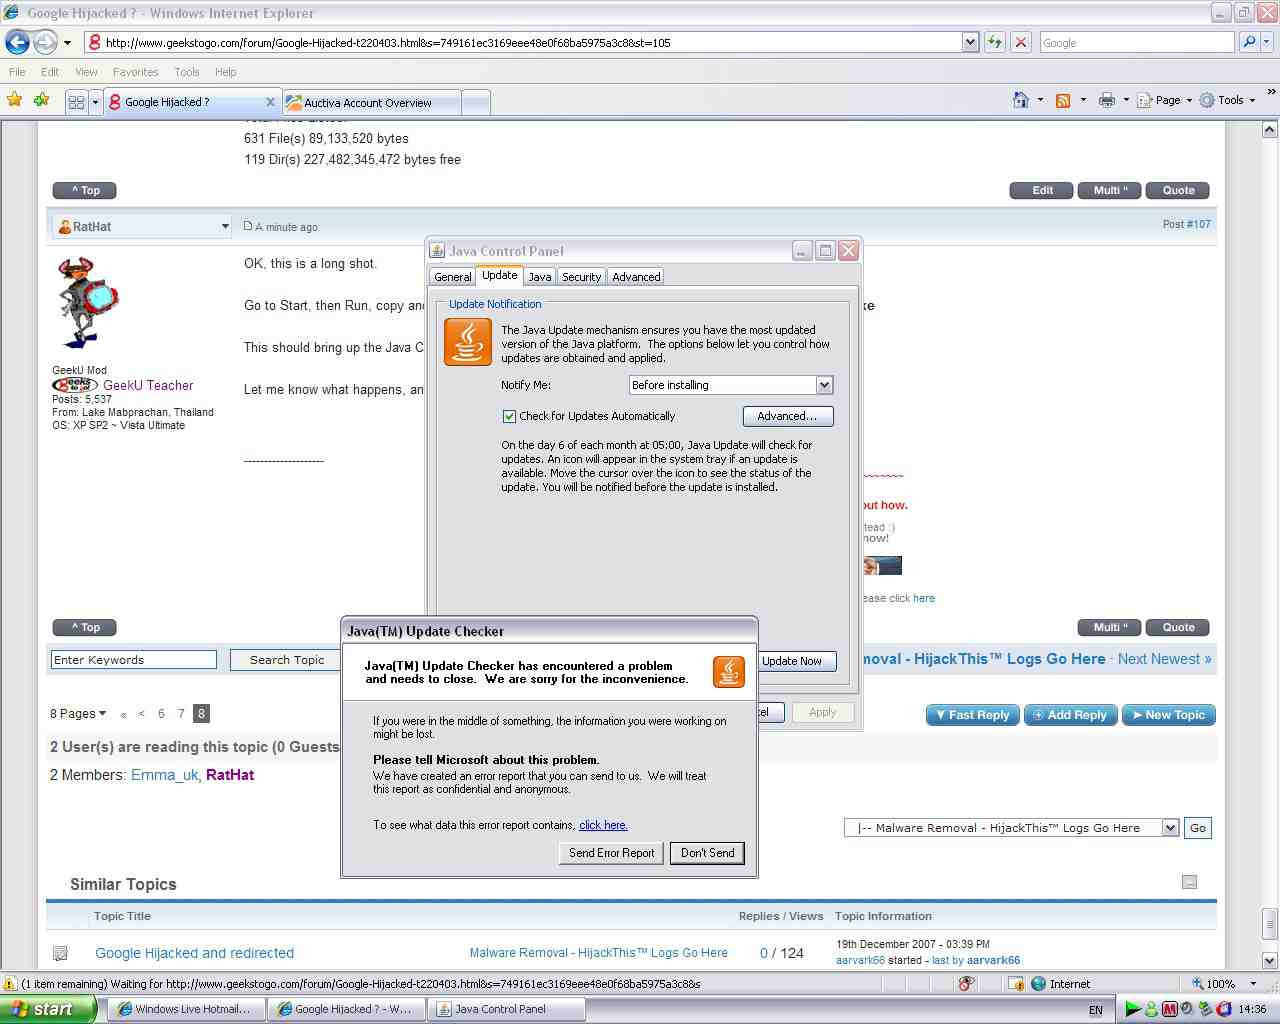Click RatHat's avatar image
This screenshot has height=1024, width=1280.
click(x=88, y=302)
